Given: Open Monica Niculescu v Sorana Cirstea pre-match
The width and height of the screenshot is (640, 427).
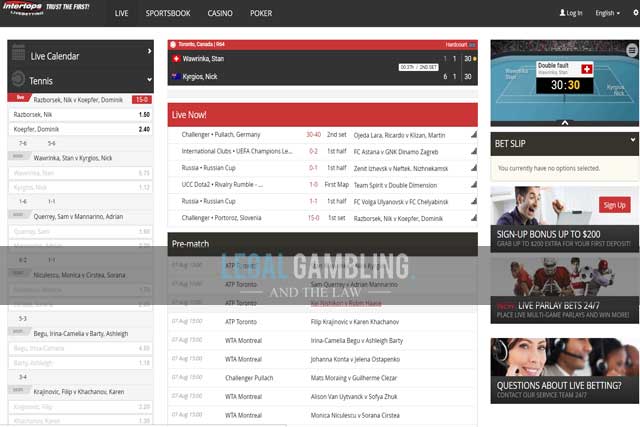Looking at the screenshot, I should point(355,415).
